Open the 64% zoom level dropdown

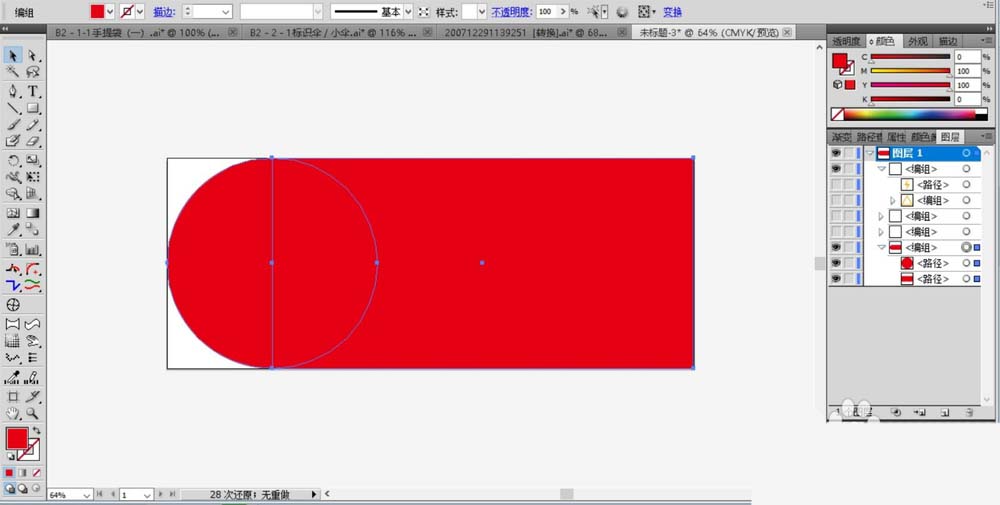pyautogui.click(x=86, y=495)
